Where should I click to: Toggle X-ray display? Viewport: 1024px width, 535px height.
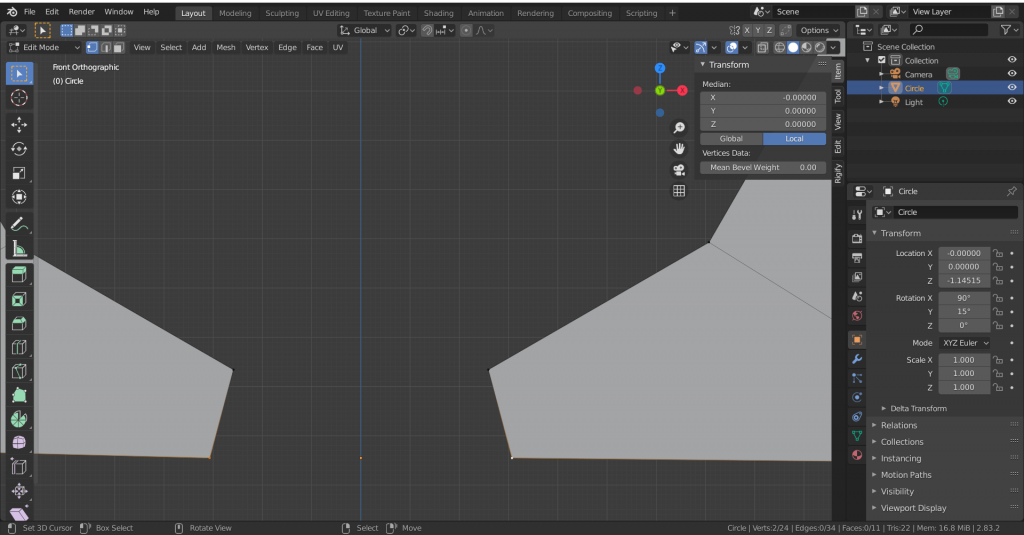tap(762, 47)
